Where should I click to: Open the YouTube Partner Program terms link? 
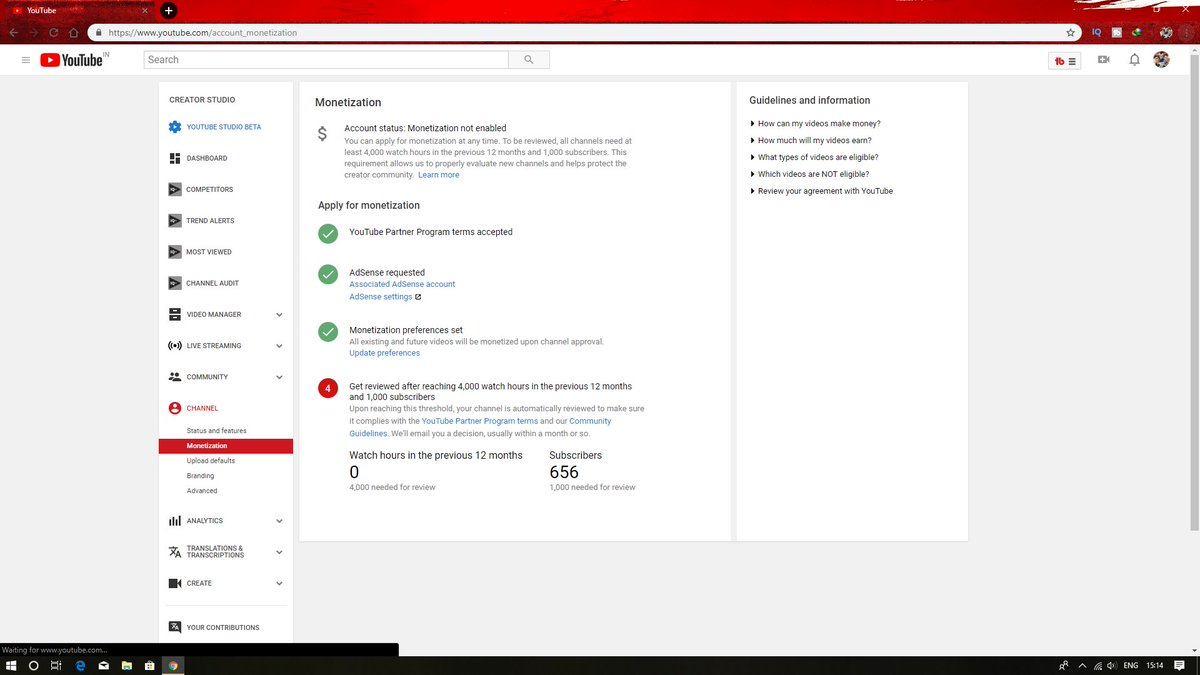pyautogui.click(x=480, y=421)
